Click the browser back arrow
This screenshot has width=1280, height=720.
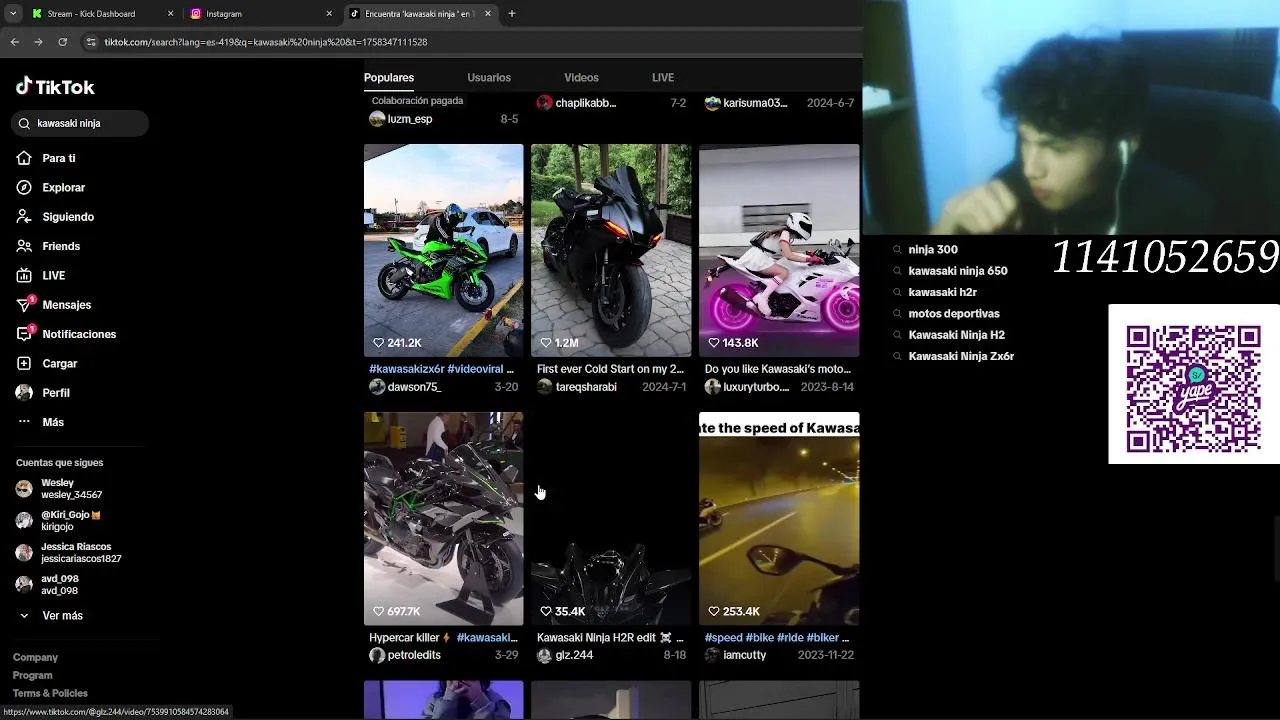pyautogui.click(x=14, y=42)
